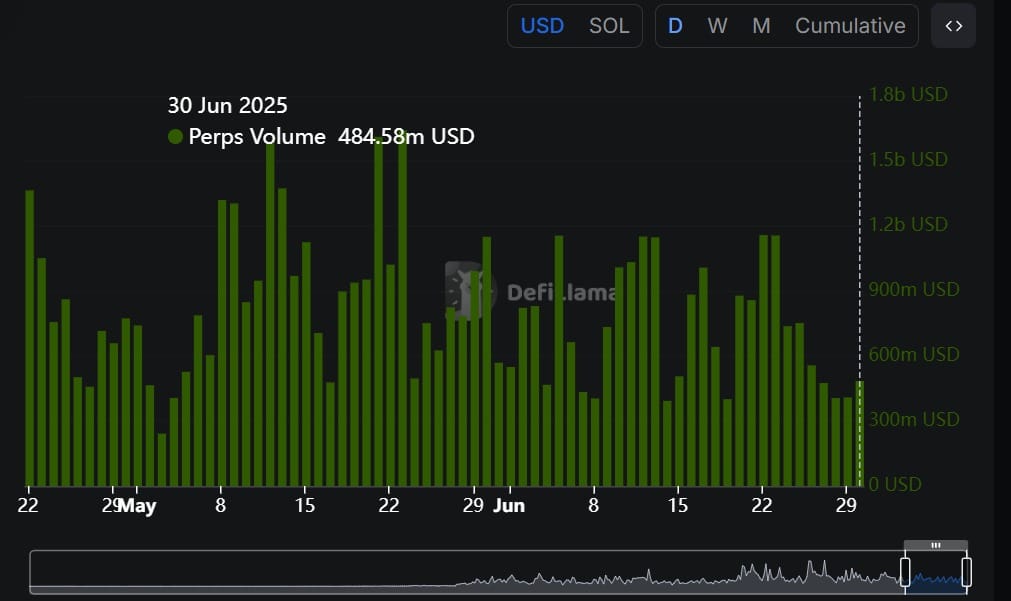Click the embed code icon button
Image resolution: width=1011 pixels, height=601 pixels.
(x=953, y=25)
